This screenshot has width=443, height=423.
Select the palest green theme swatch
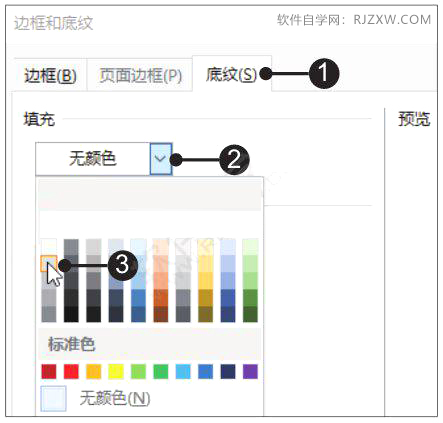click(250, 247)
